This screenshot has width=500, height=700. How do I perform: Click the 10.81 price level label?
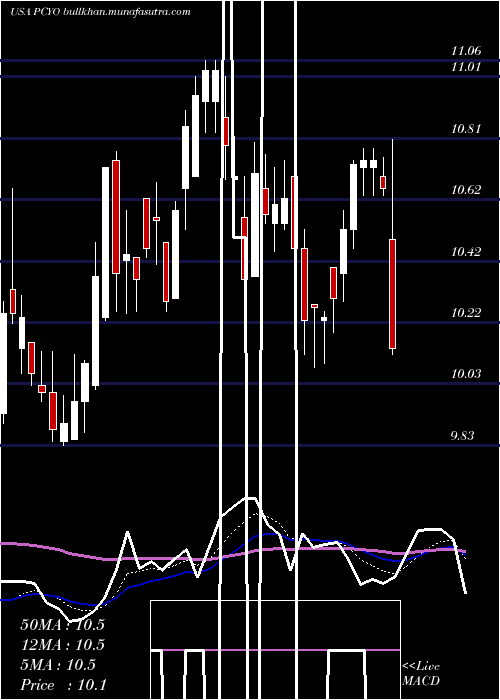coord(467,129)
